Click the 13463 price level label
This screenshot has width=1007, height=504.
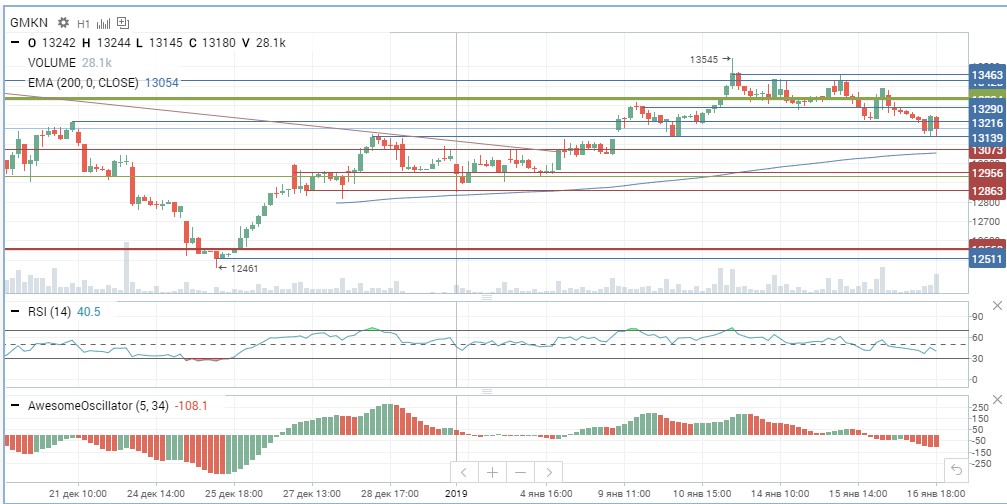(987, 76)
